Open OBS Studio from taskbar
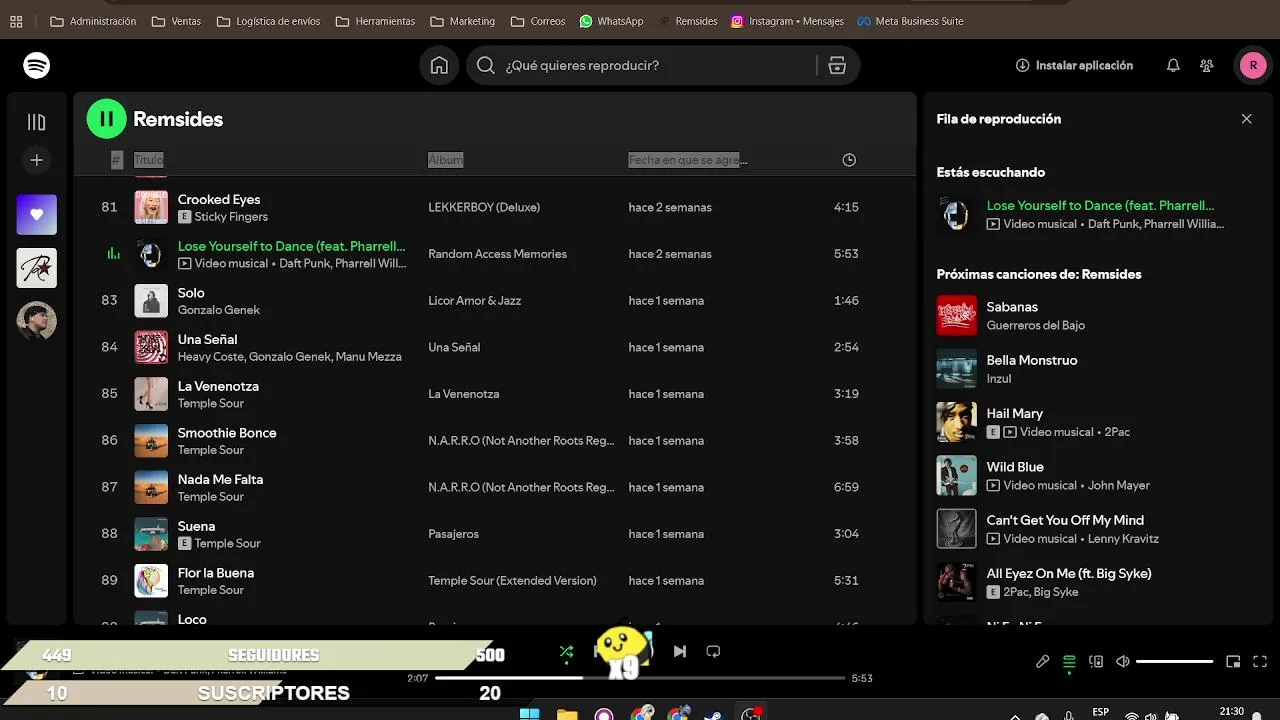 pos(751,713)
